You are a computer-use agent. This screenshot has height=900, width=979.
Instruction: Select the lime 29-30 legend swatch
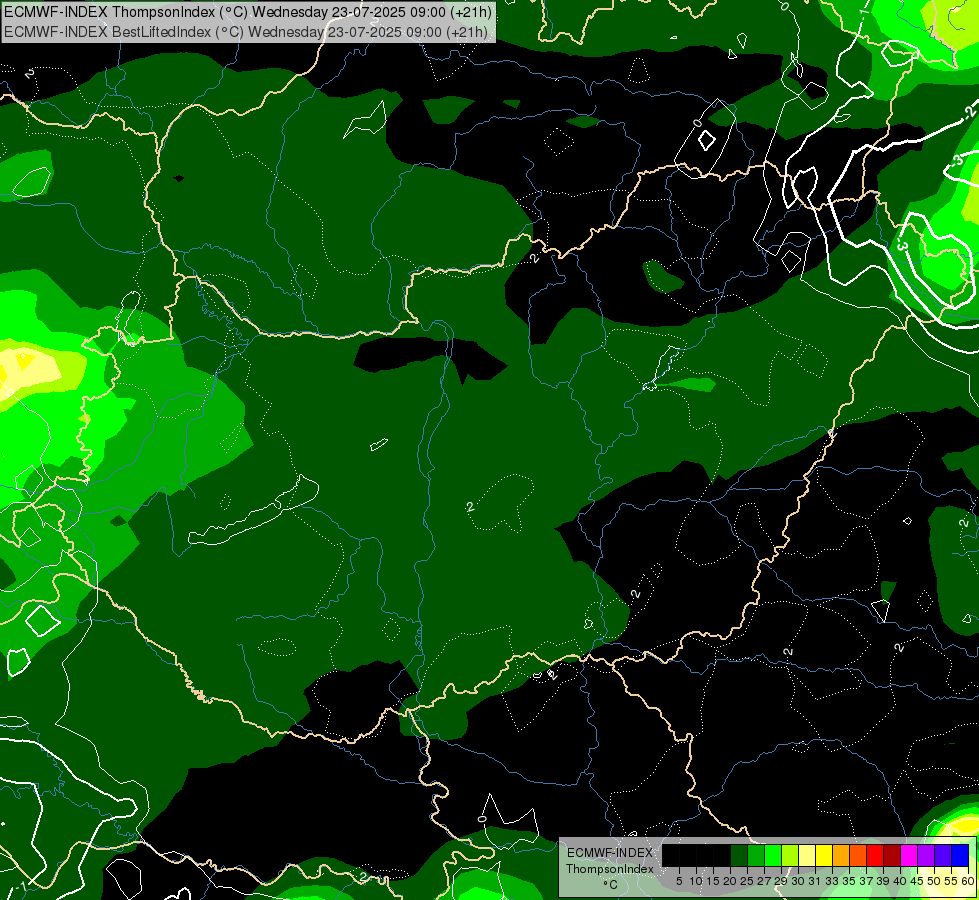[x=790, y=855]
